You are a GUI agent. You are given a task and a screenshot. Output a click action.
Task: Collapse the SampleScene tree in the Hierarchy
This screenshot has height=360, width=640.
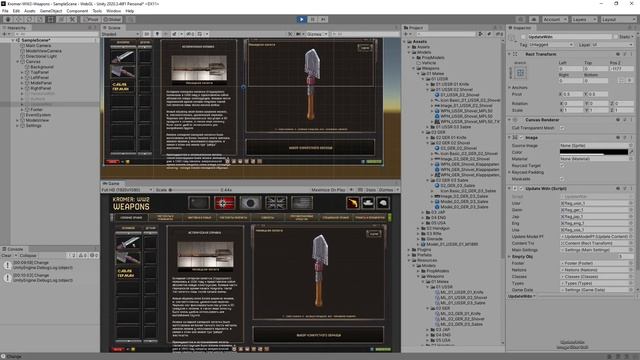click(13, 40)
